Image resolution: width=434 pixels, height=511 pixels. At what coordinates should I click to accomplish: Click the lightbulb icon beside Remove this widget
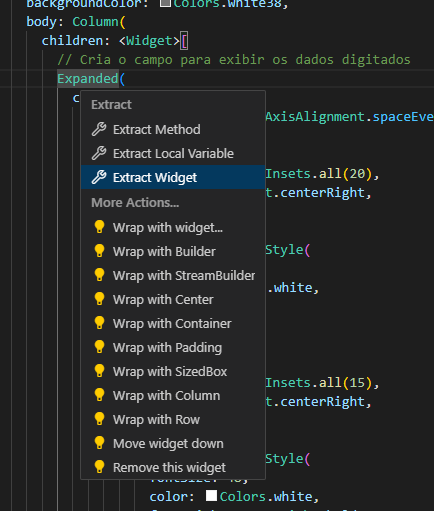(99, 467)
